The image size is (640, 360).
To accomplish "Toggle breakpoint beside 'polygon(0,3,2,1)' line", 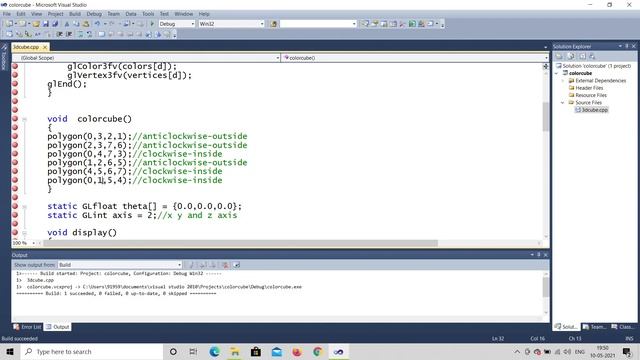I will coord(15,136).
